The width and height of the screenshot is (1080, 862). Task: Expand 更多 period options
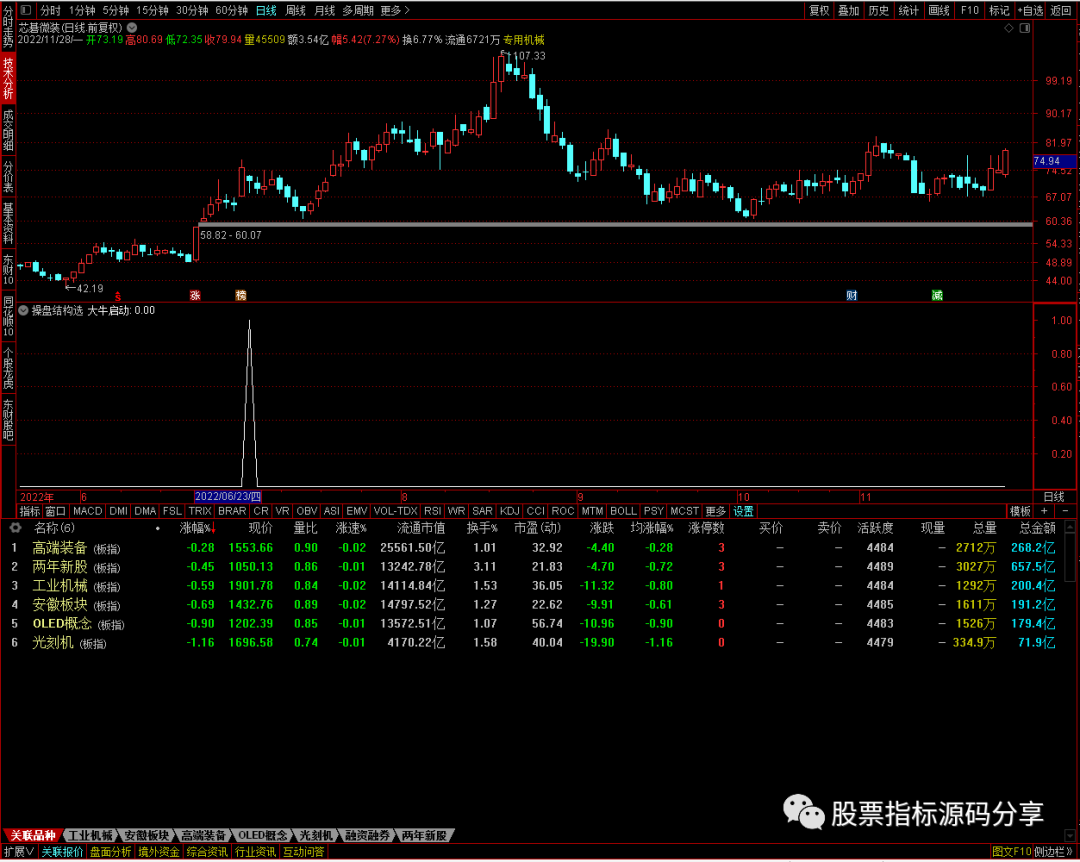[x=395, y=10]
